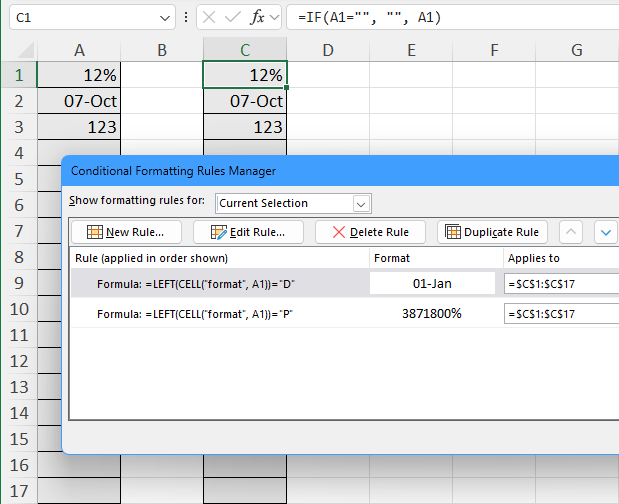Click into the formula bar text =IF(A1="", "", A1)
This screenshot has height=504, width=619.
coord(370,17)
